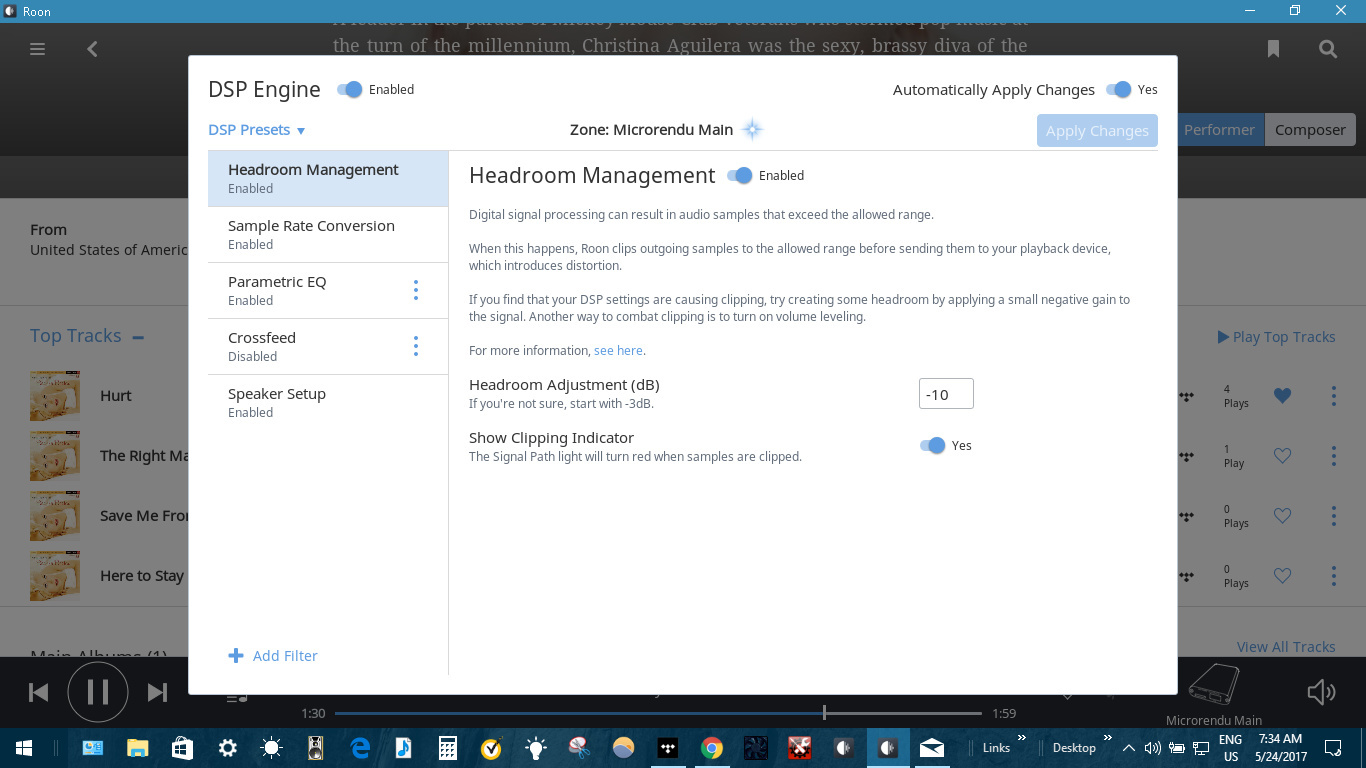Click the Hurt album art thumbnail
The image size is (1366, 768).
[55, 396]
